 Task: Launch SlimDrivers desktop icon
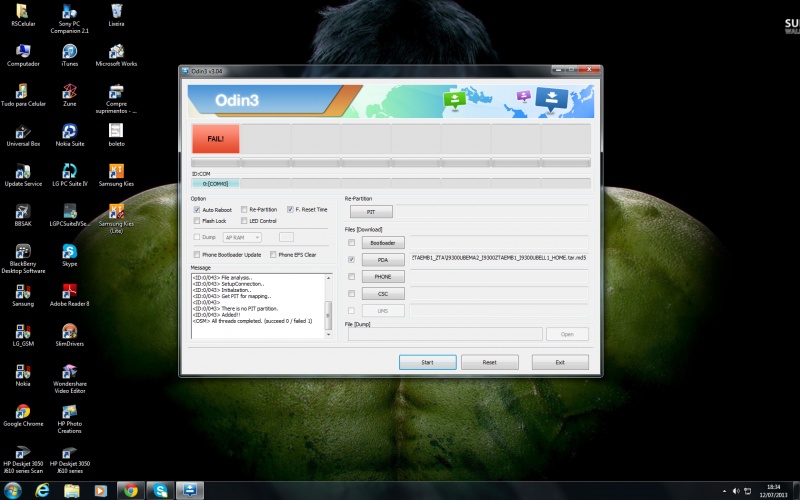coord(69,335)
